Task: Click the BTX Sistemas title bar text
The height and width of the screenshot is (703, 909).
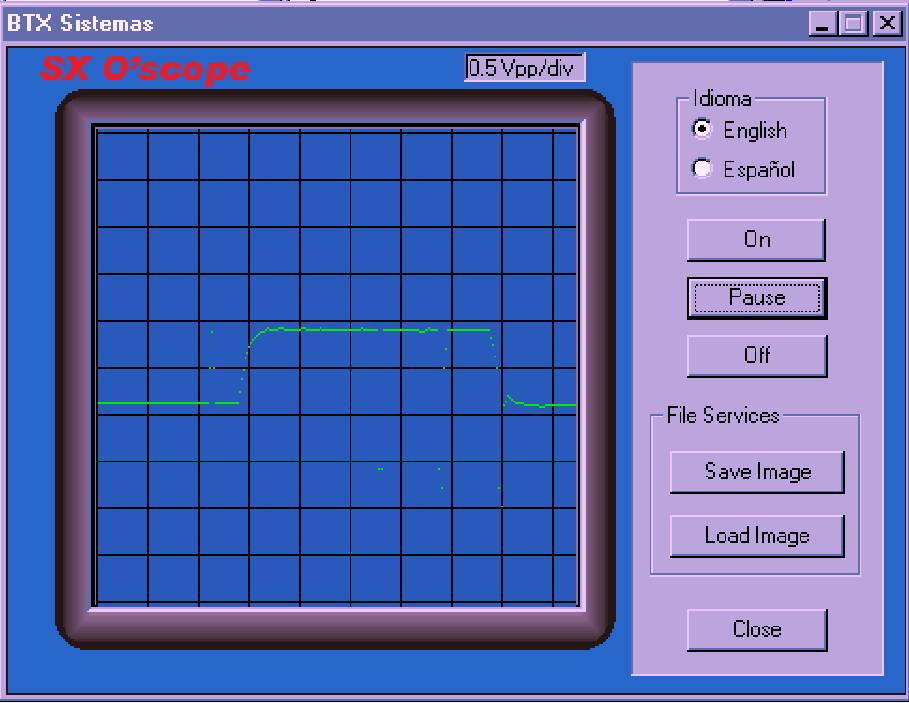Action: tap(80, 24)
